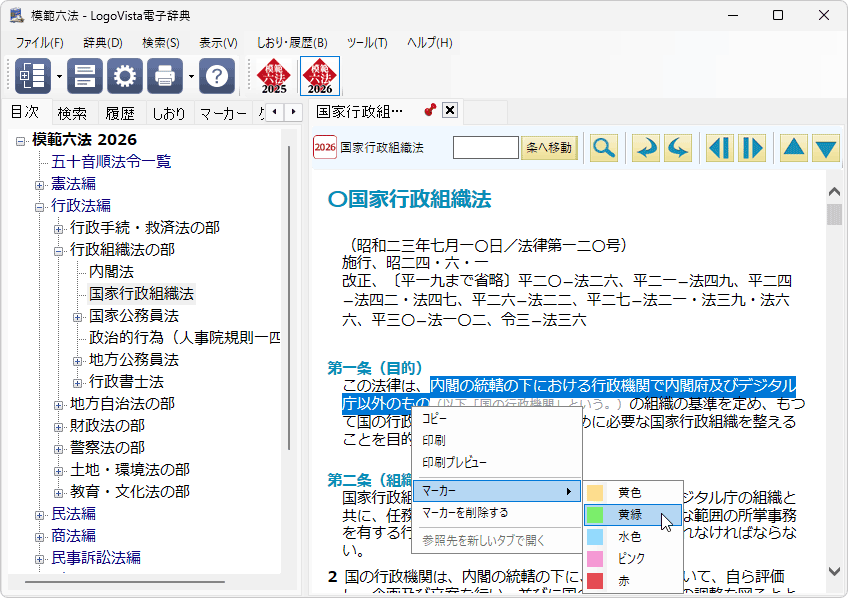Pin the 国家行政組織法 tab
848x598 pixels.
tap(430, 111)
